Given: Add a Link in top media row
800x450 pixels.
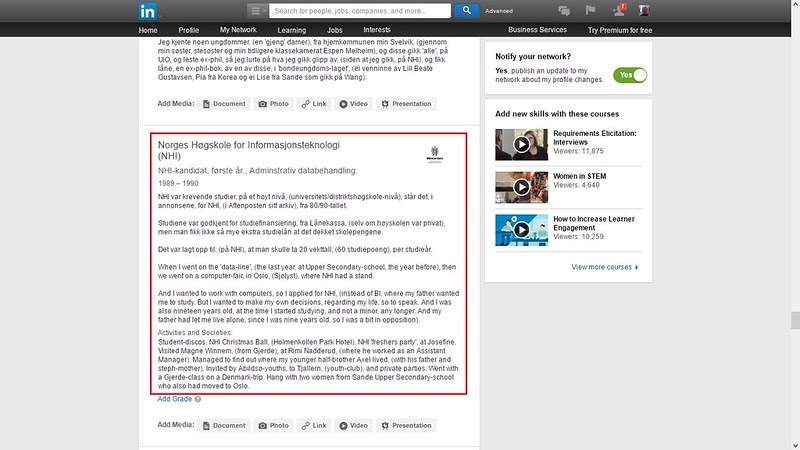Looking at the screenshot, I should 314,104.
